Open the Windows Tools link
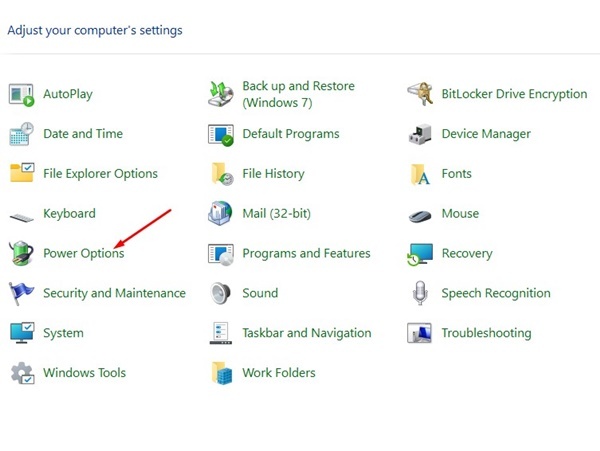 click(84, 373)
